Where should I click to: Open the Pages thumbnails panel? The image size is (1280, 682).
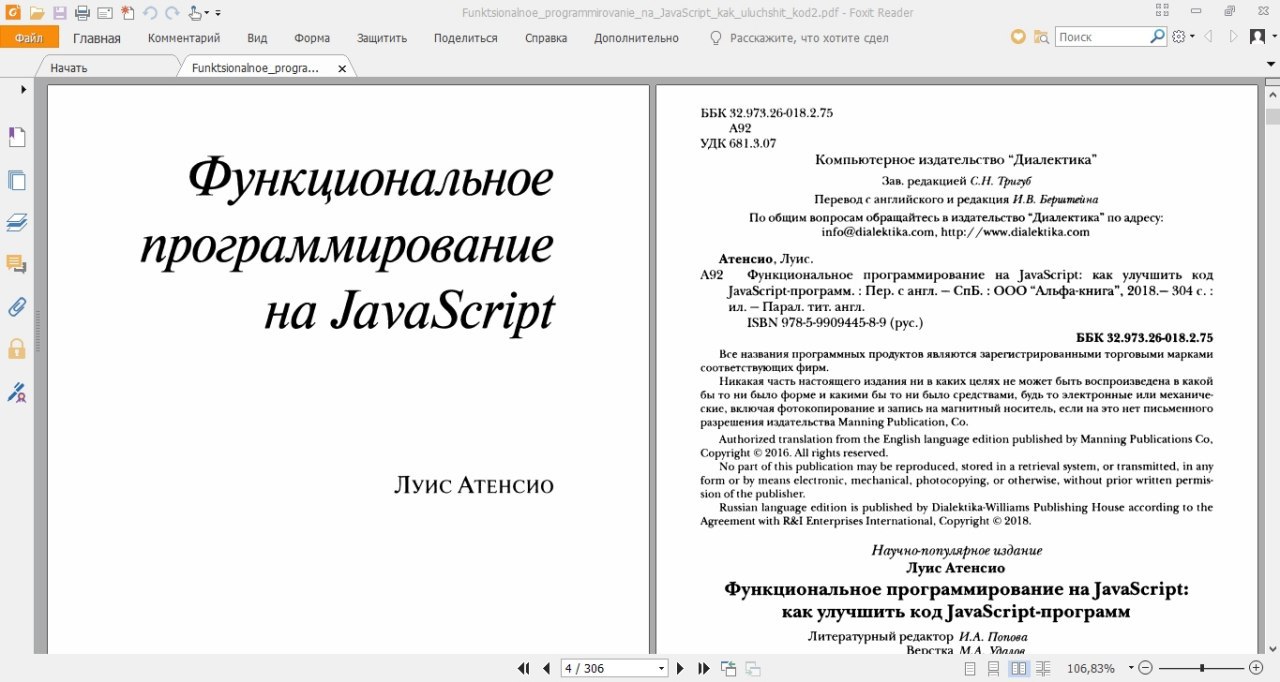click(x=17, y=181)
